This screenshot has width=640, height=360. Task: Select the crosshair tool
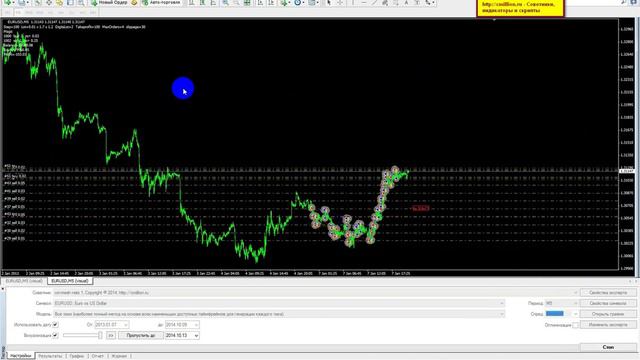pos(340,2)
